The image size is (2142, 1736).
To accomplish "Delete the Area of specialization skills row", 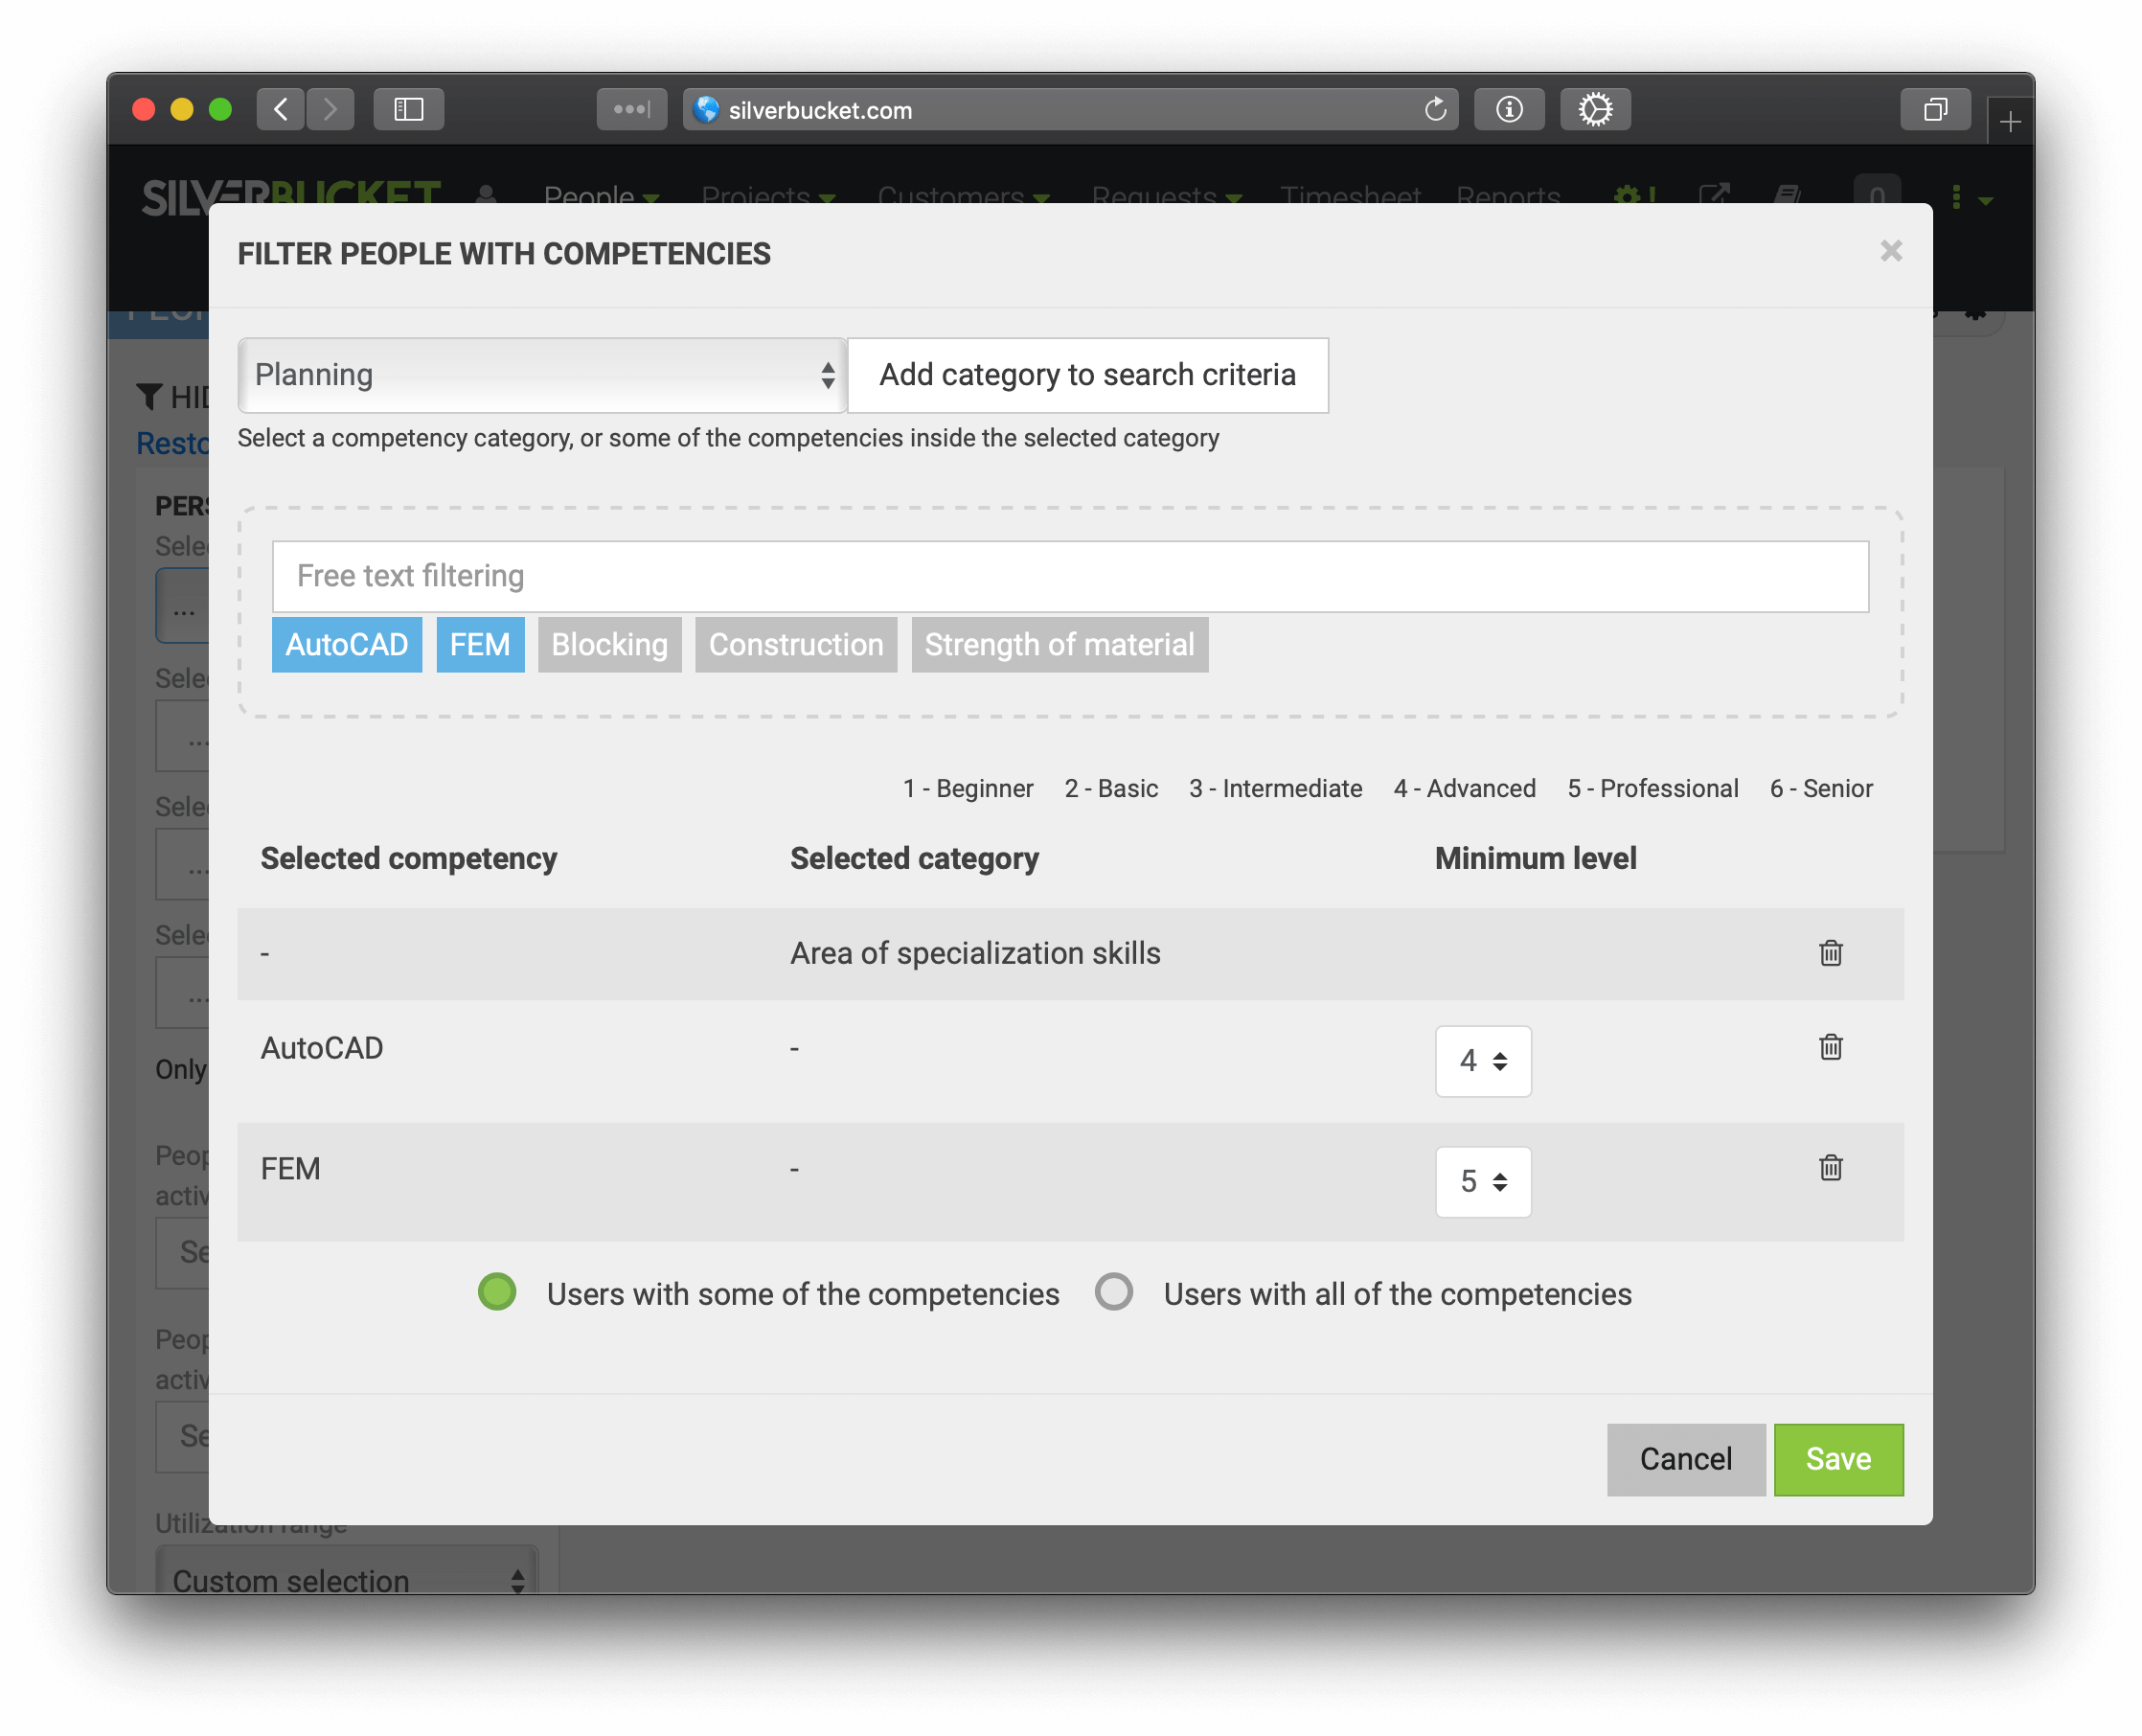I will click(x=1830, y=953).
